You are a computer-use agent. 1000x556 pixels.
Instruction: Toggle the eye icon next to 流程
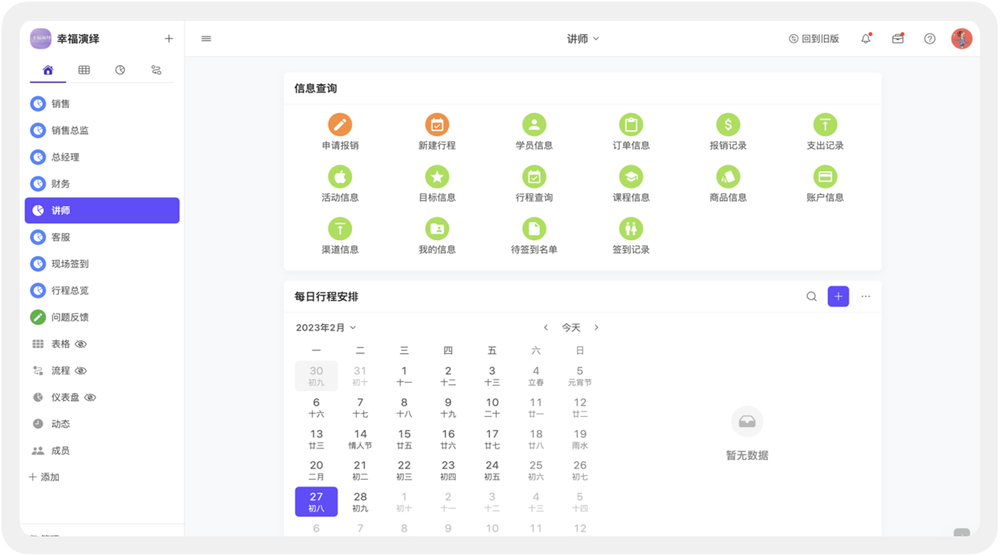pyautogui.click(x=81, y=371)
